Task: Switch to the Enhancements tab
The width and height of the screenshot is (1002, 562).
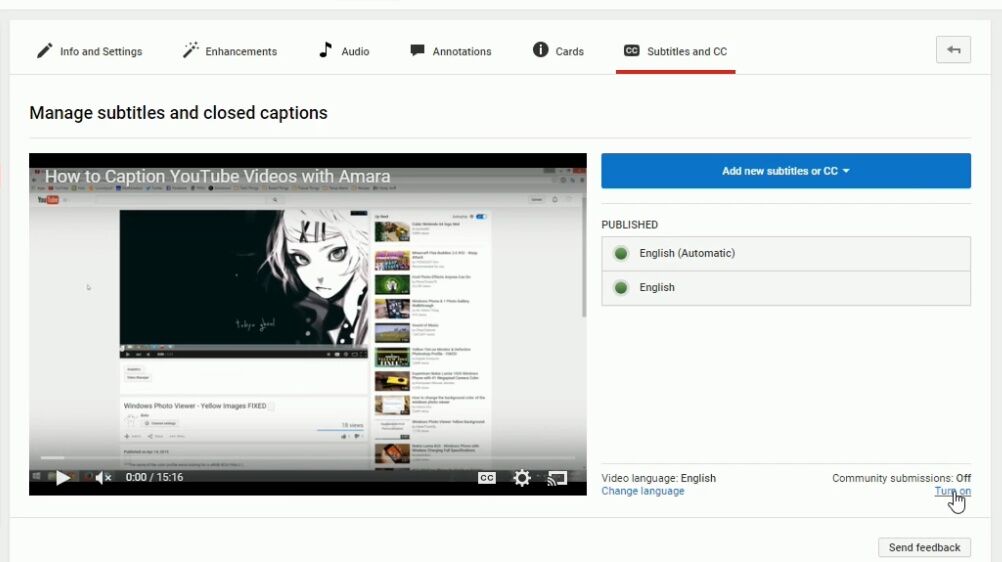Action: (230, 51)
